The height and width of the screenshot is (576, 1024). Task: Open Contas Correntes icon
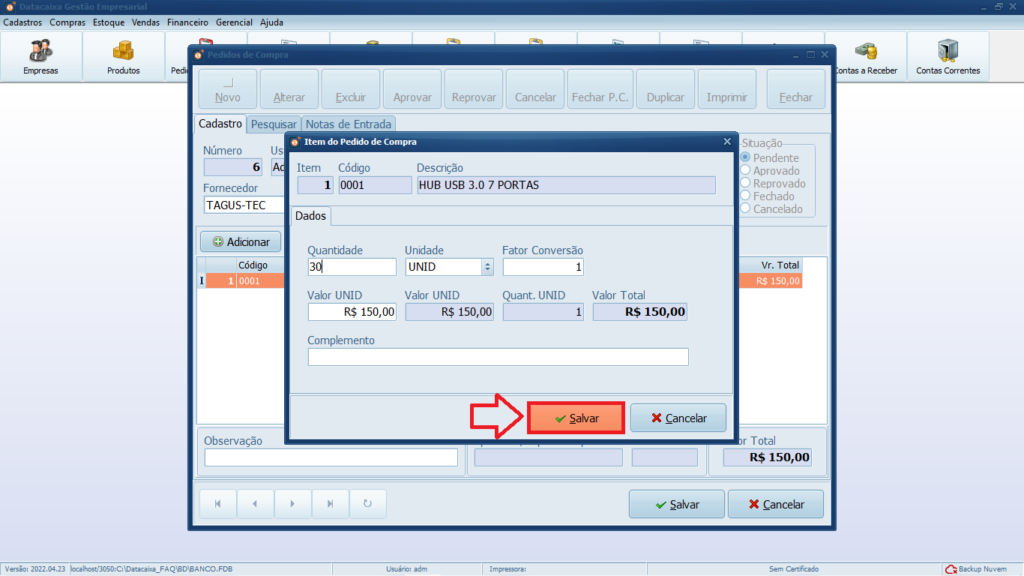(x=947, y=57)
